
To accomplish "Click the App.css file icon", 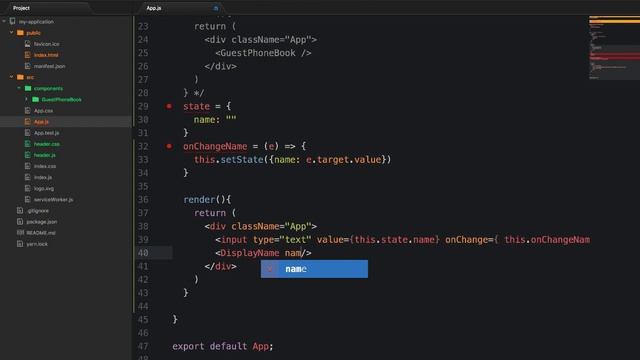I will click(x=27, y=111).
